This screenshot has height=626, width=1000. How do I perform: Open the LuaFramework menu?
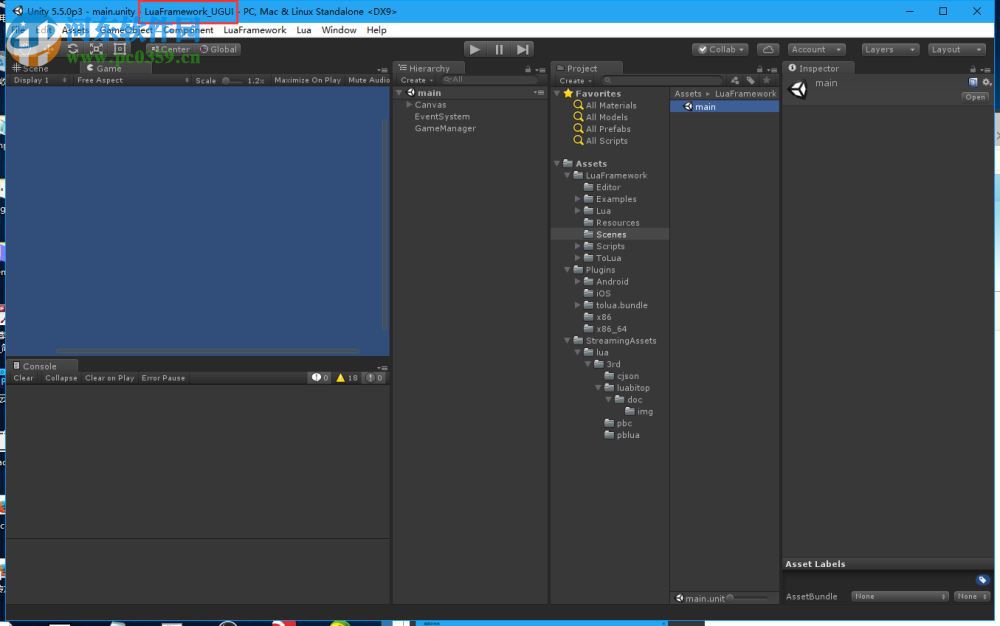pos(253,30)
